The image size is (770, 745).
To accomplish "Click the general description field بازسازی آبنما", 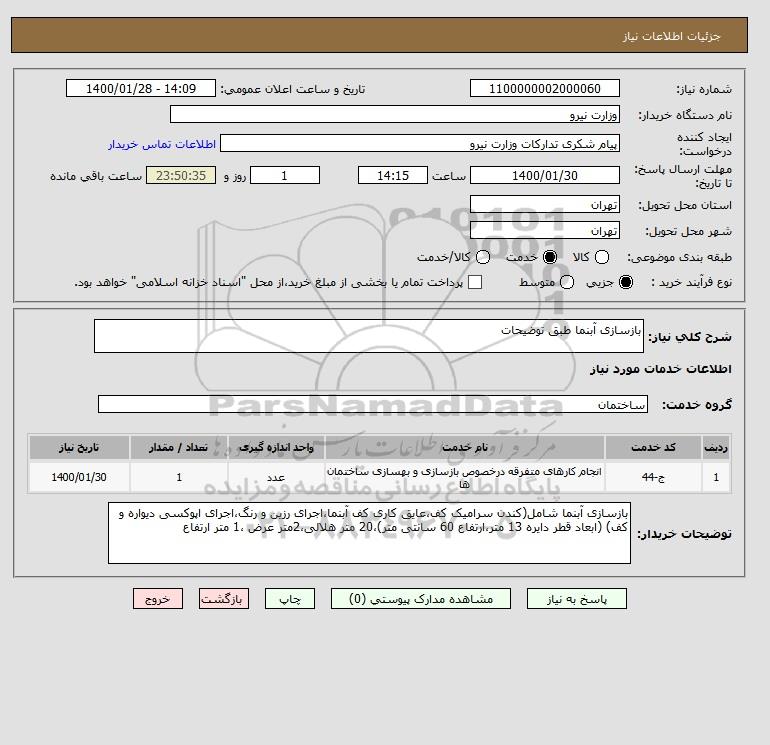I will [x=369, y=336].
